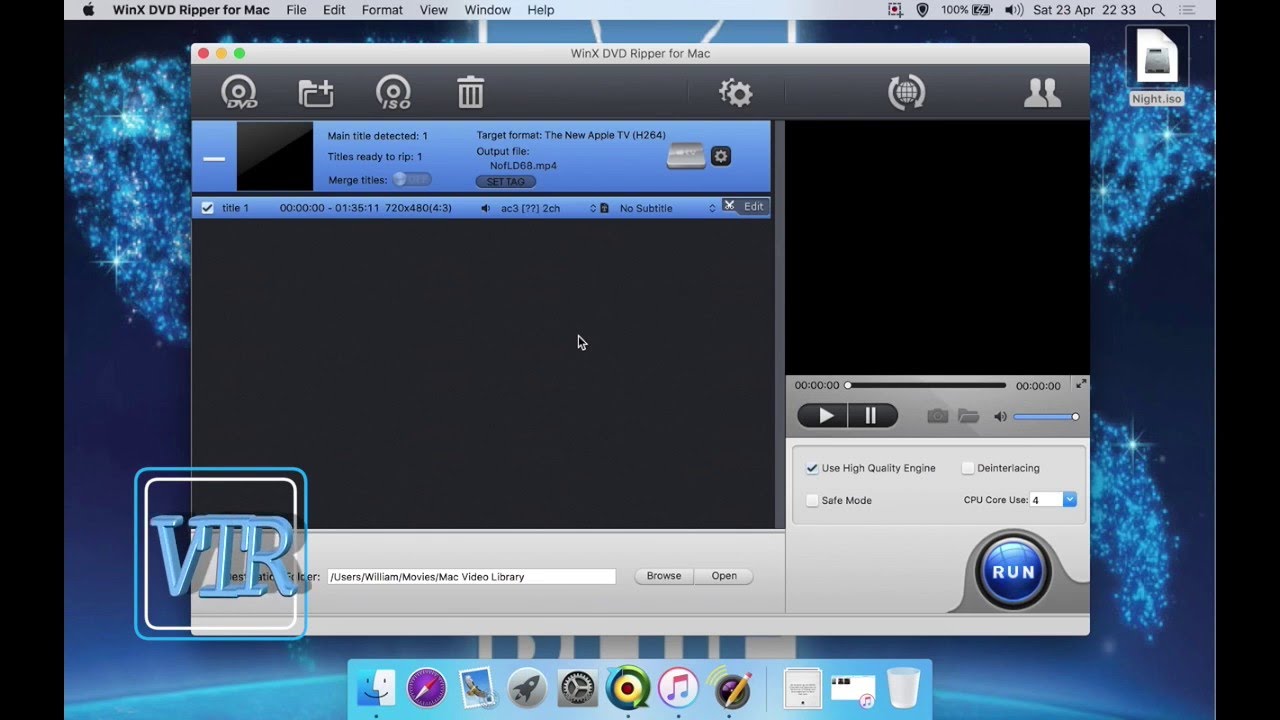
Task: Open the Trash in the Dock
Action: [x=903, y=688]
